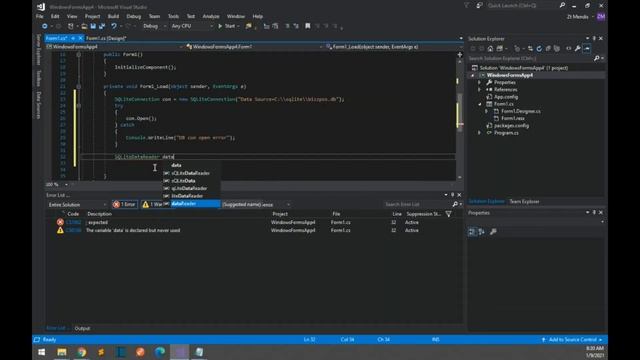
Task: Click the View Code icon in Solution Explorer toolbar
Action: (x=569, y=49)
